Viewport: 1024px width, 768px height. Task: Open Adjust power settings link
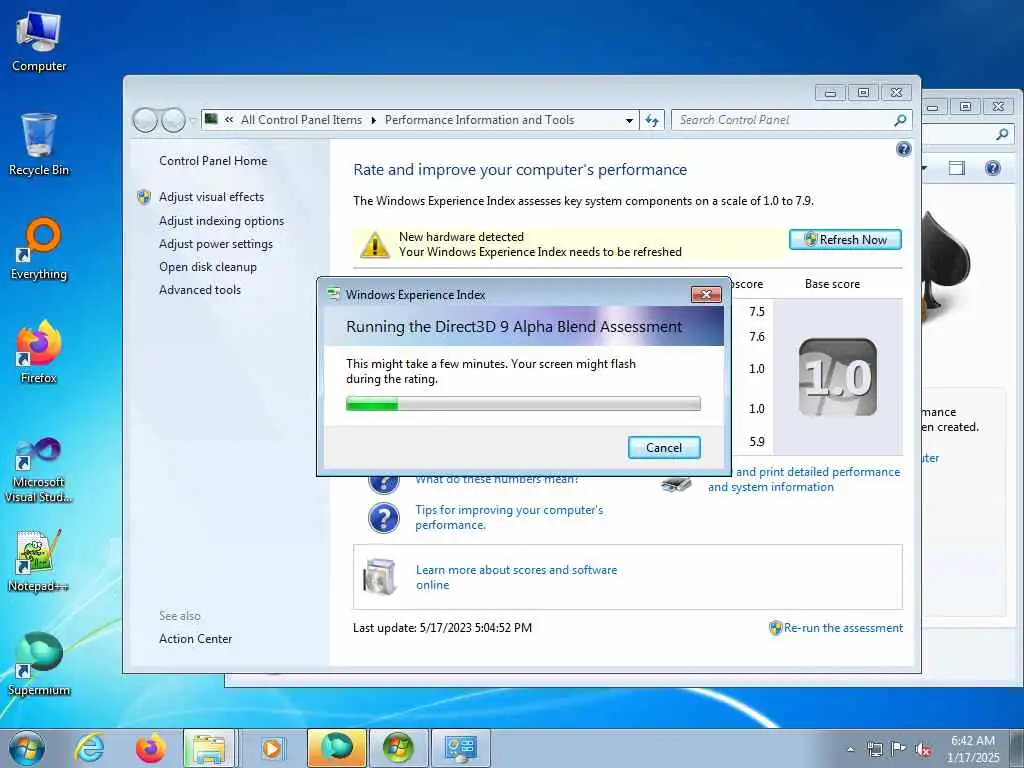(216, 244)
